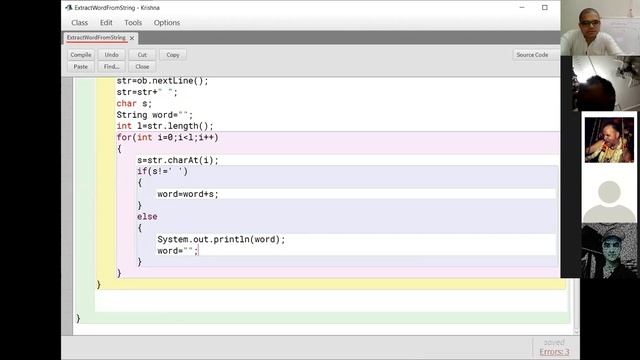Click the line 'int l=str.length();'

click(x=165, y=126)
